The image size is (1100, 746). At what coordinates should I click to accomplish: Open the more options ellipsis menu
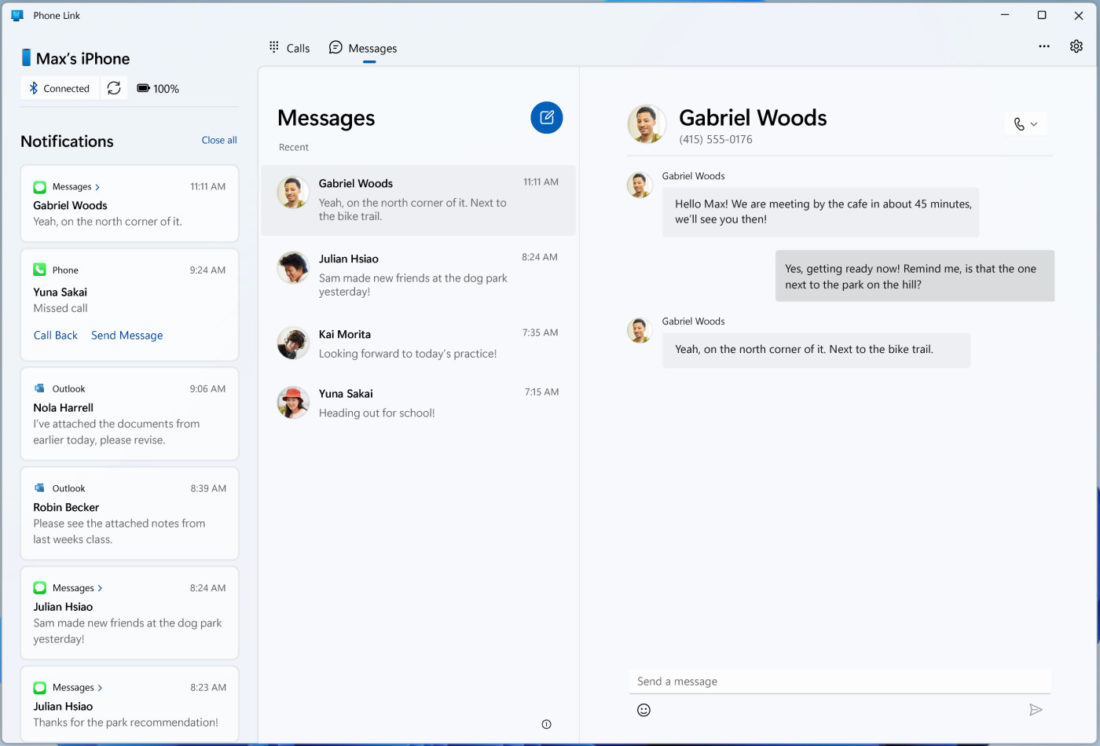[1044, 46]
